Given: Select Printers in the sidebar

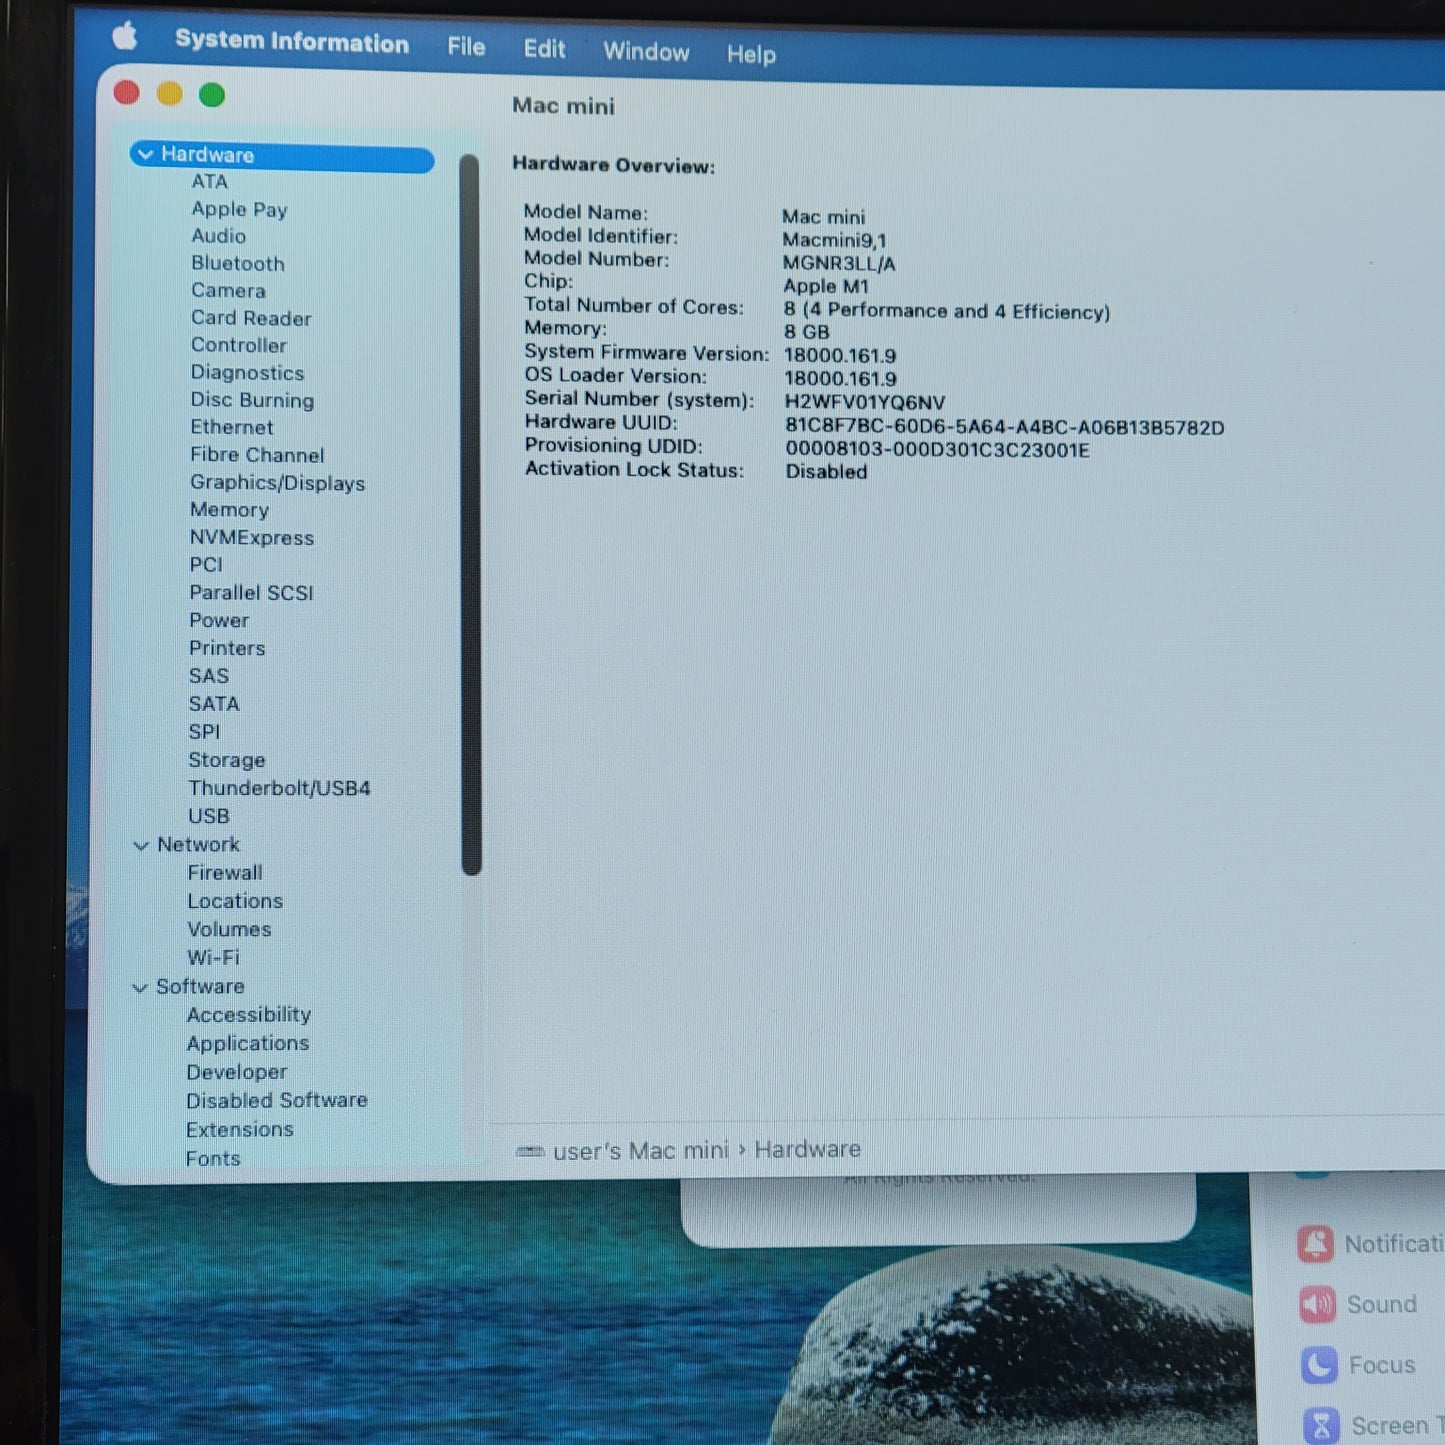Looking at the screenshot, I should coord(227,648).
